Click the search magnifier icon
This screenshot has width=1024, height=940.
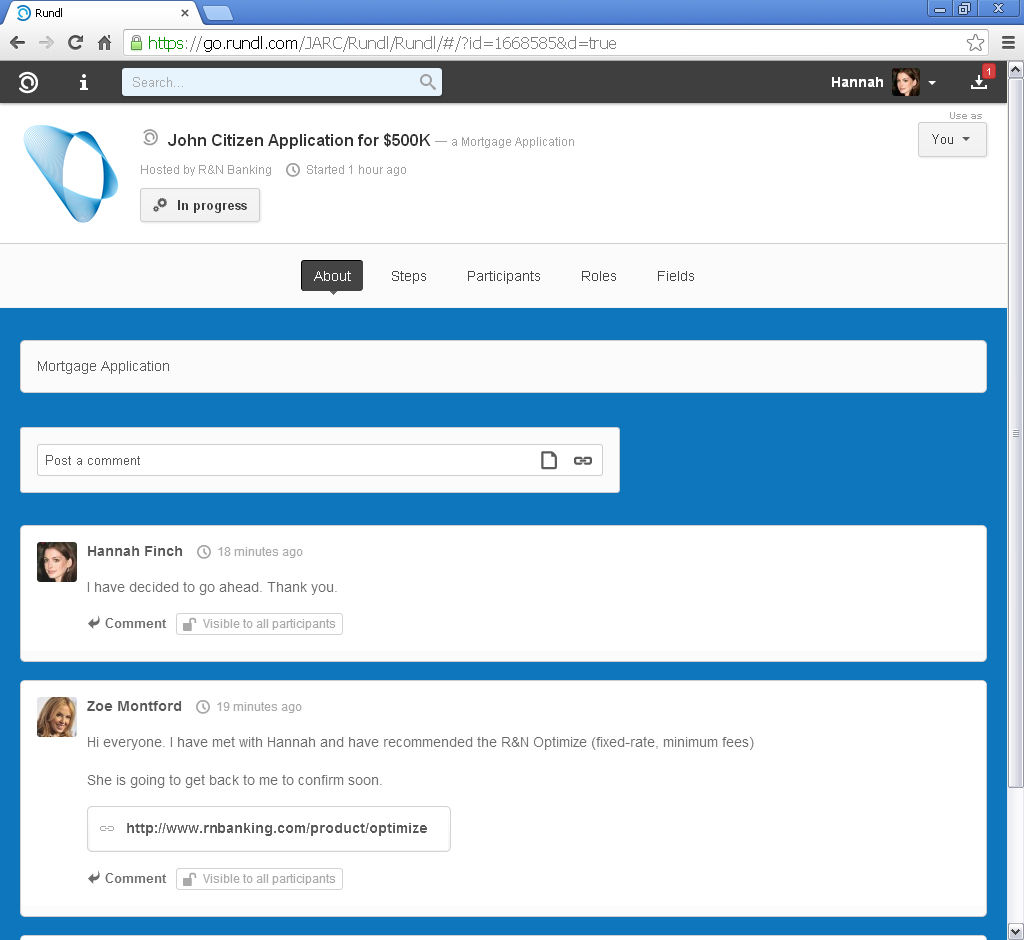(x=427, y=82)
